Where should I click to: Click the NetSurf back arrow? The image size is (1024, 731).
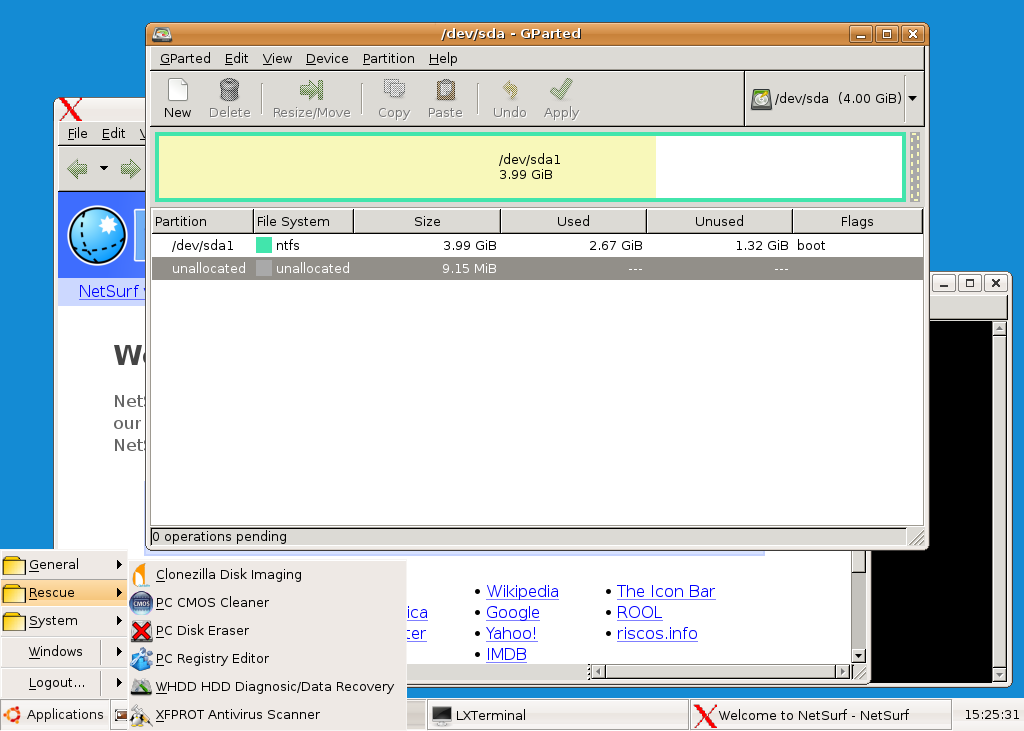coord(78,169)
